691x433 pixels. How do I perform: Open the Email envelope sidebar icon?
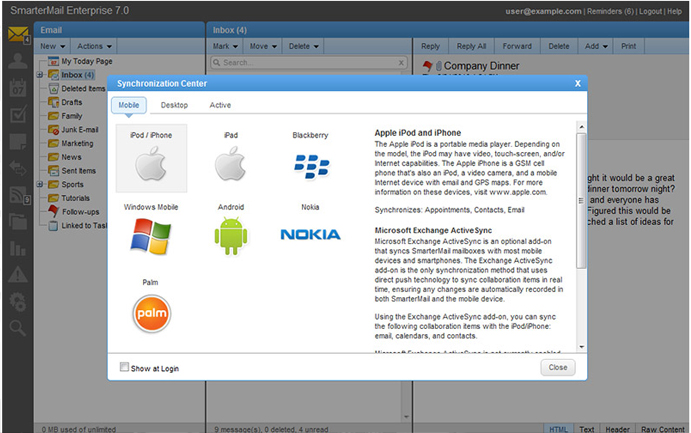18,34
